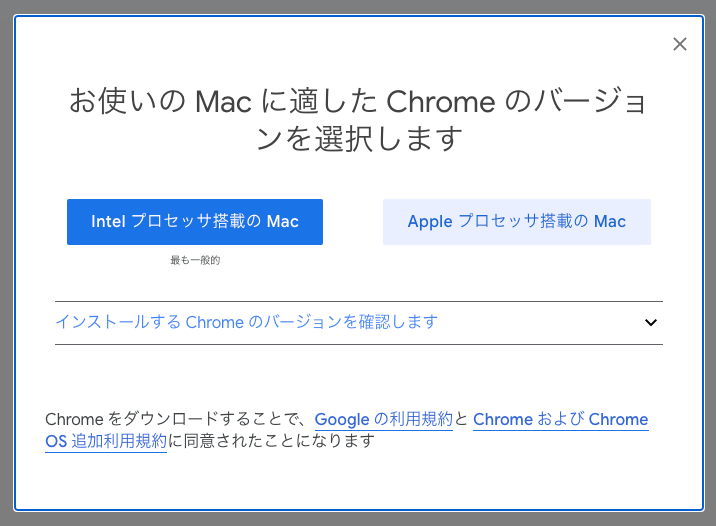The height and width of the screenshot is (526, 716).
Task: Close the dialog with the X icon
Action: point(679,44)
